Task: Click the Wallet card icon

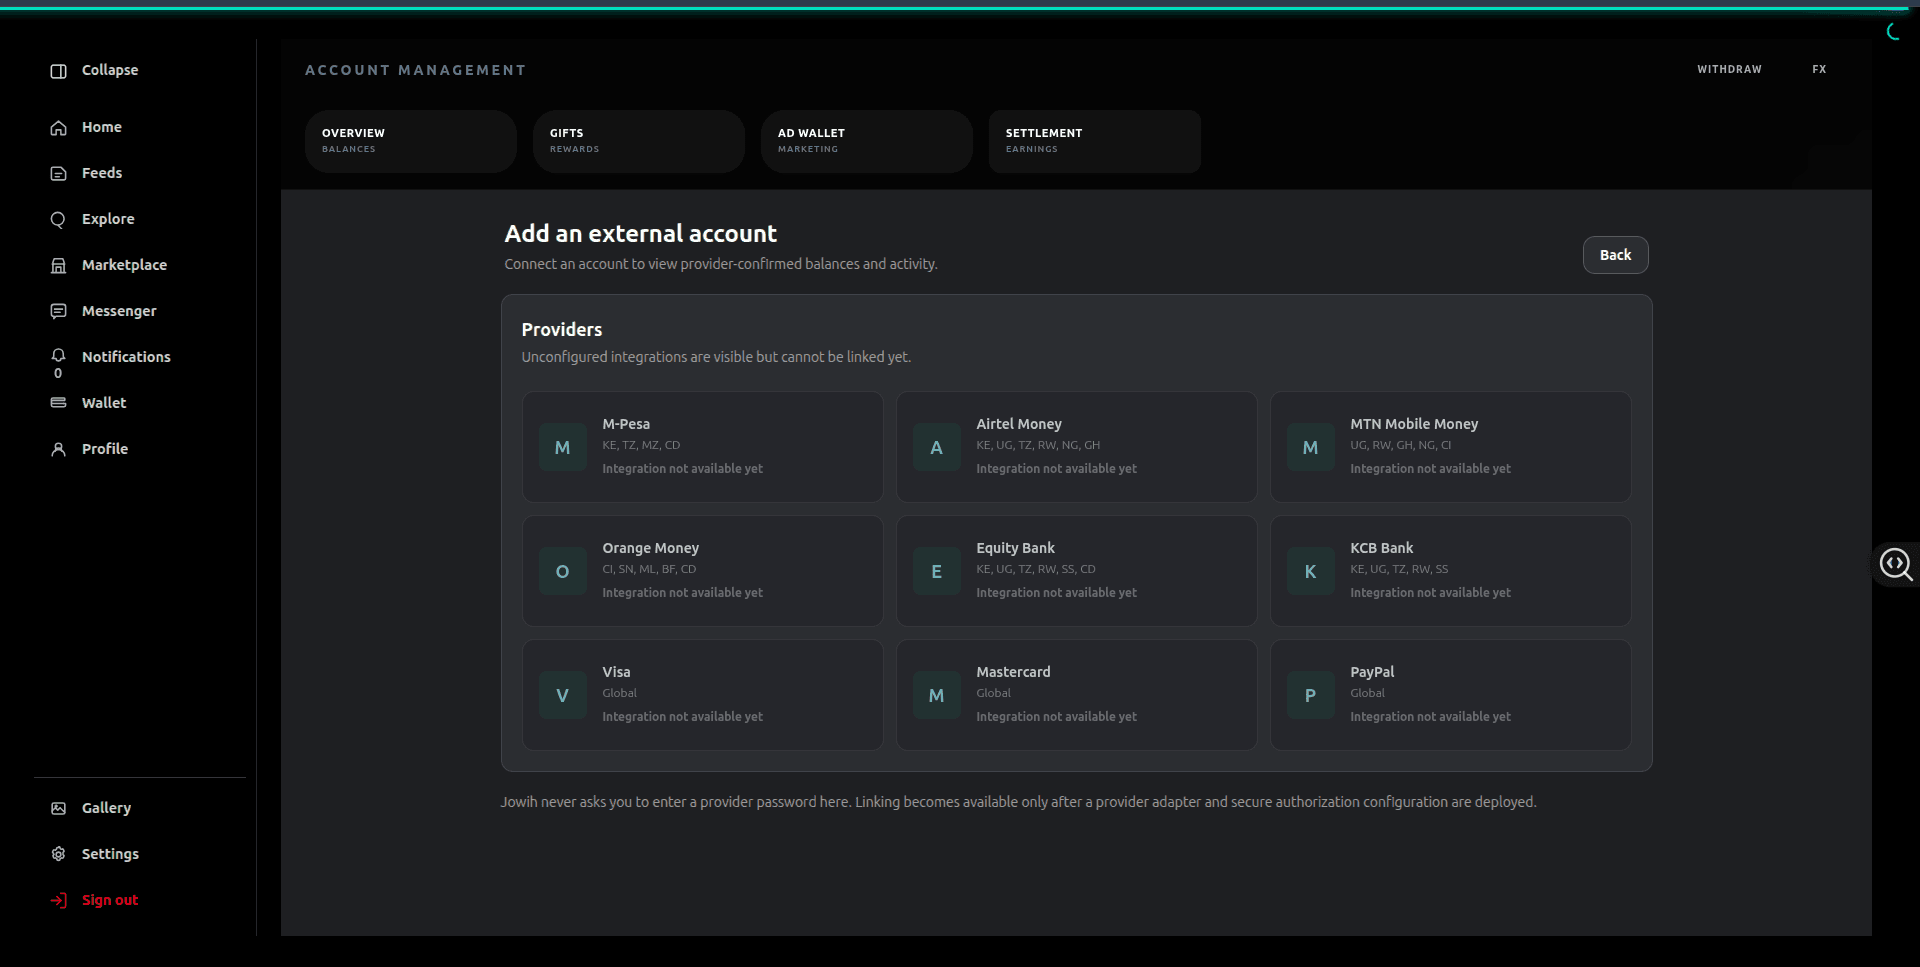Action: coord(59,403)
